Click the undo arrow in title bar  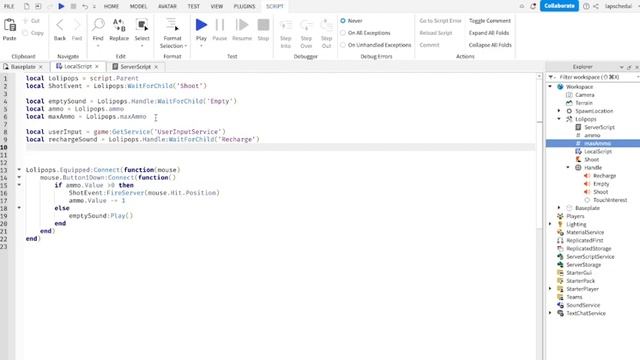(85, 6)
